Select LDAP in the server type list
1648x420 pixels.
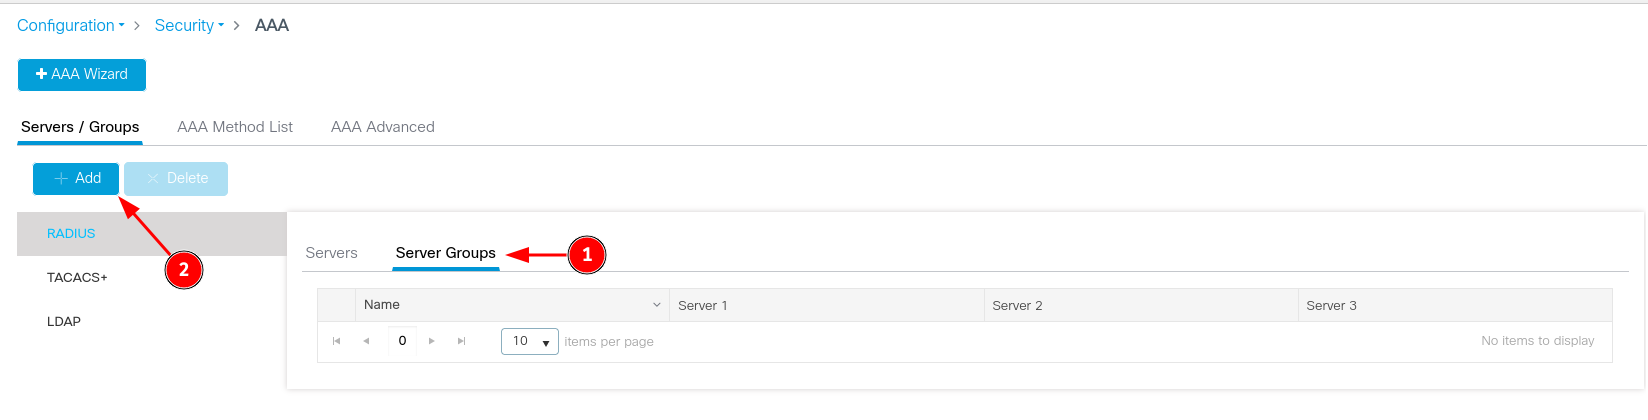64,321
